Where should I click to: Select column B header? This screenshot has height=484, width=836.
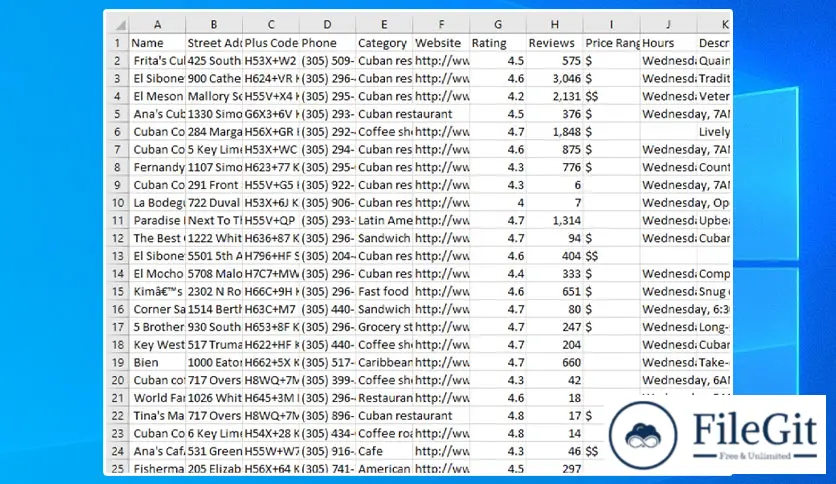214,25
